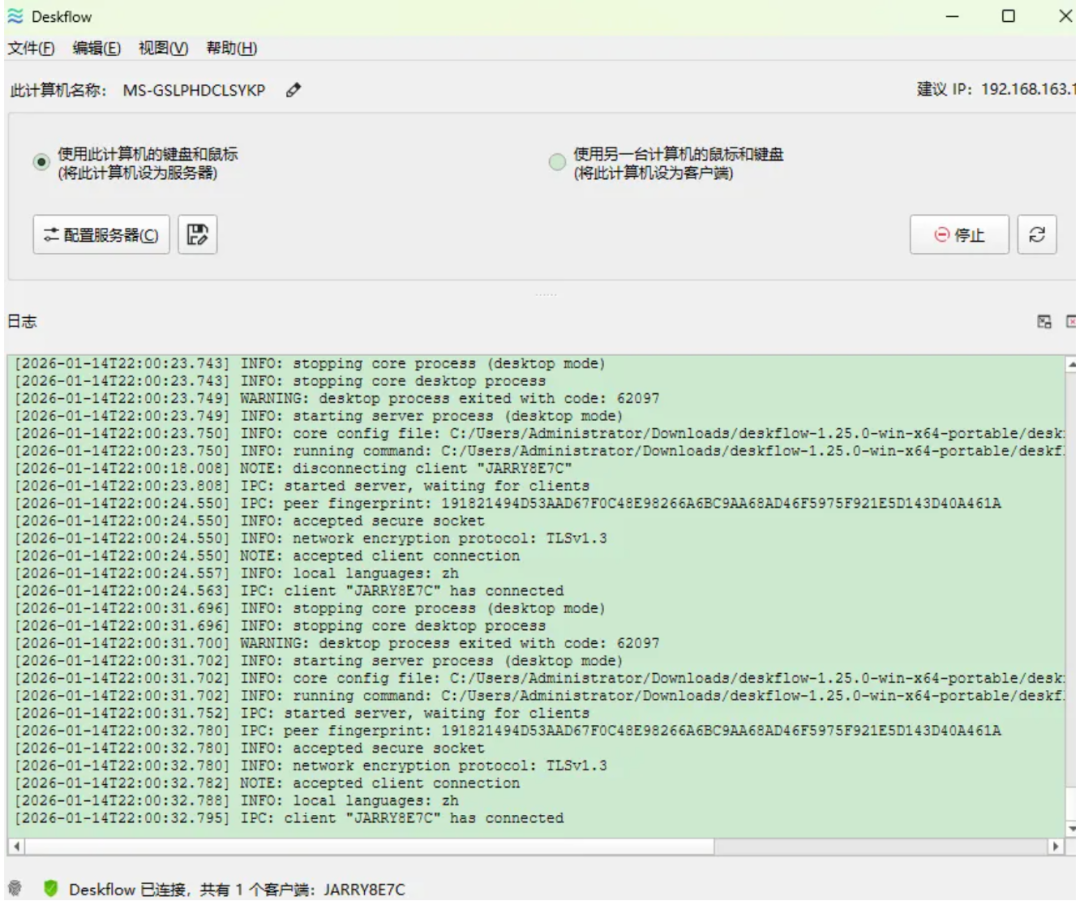The image size is (1080, 905).
Task: Click the Deskflow app icon in title bar
Action: tap(15, 16)
